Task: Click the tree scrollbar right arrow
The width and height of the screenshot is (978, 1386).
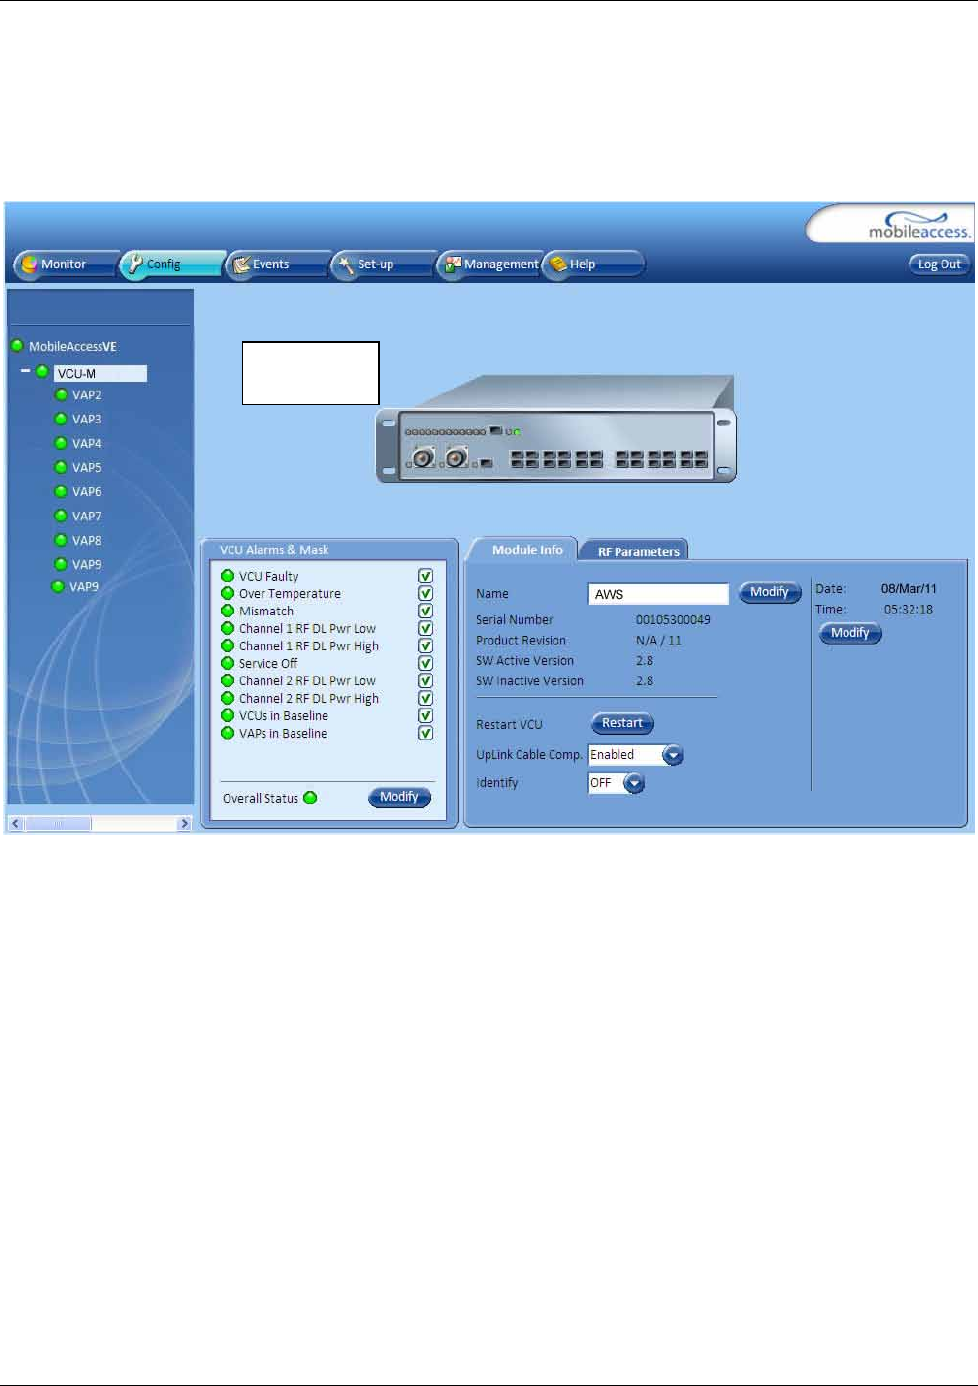Action: pyautogui.click(x=184, y=824)
